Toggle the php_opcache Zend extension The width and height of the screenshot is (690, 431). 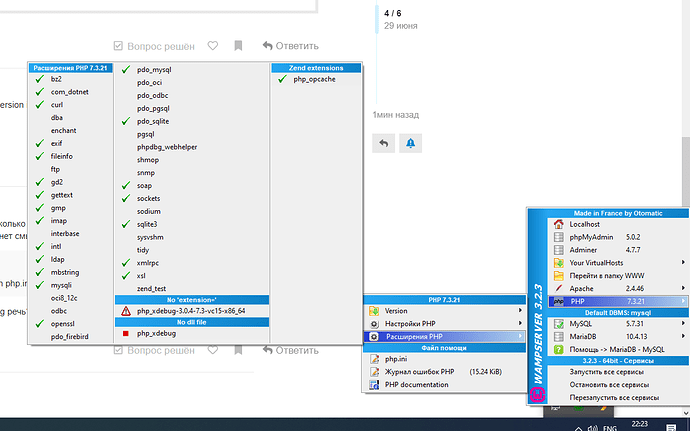tap(316, 79)
